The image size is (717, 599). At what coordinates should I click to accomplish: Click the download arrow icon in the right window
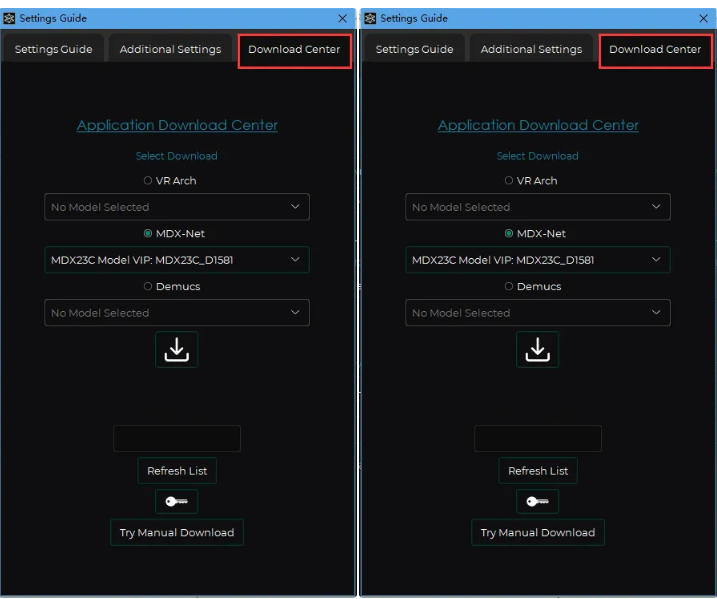click(x=537, y=349)
